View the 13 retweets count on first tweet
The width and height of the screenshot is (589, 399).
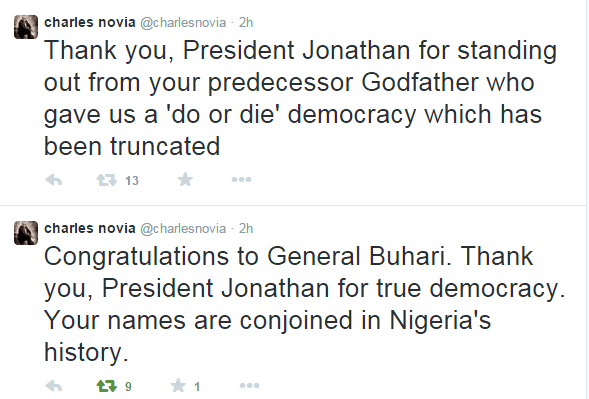pos(132,181)
